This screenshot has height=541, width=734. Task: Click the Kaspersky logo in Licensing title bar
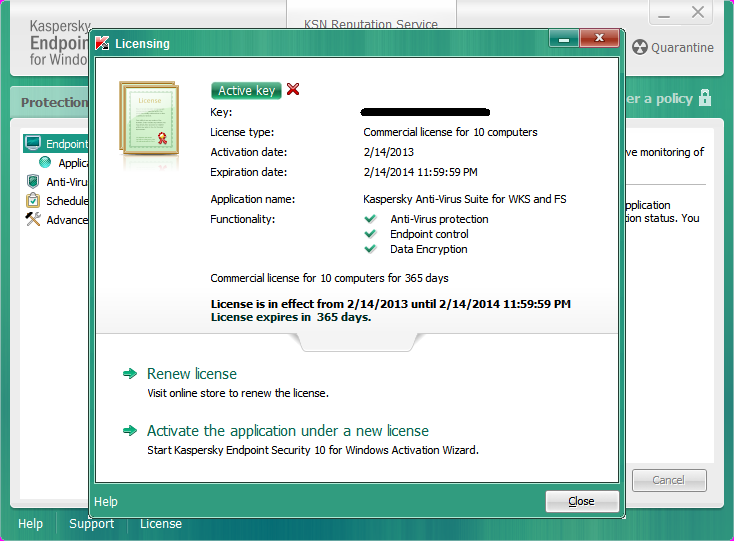tap(102, 43)
